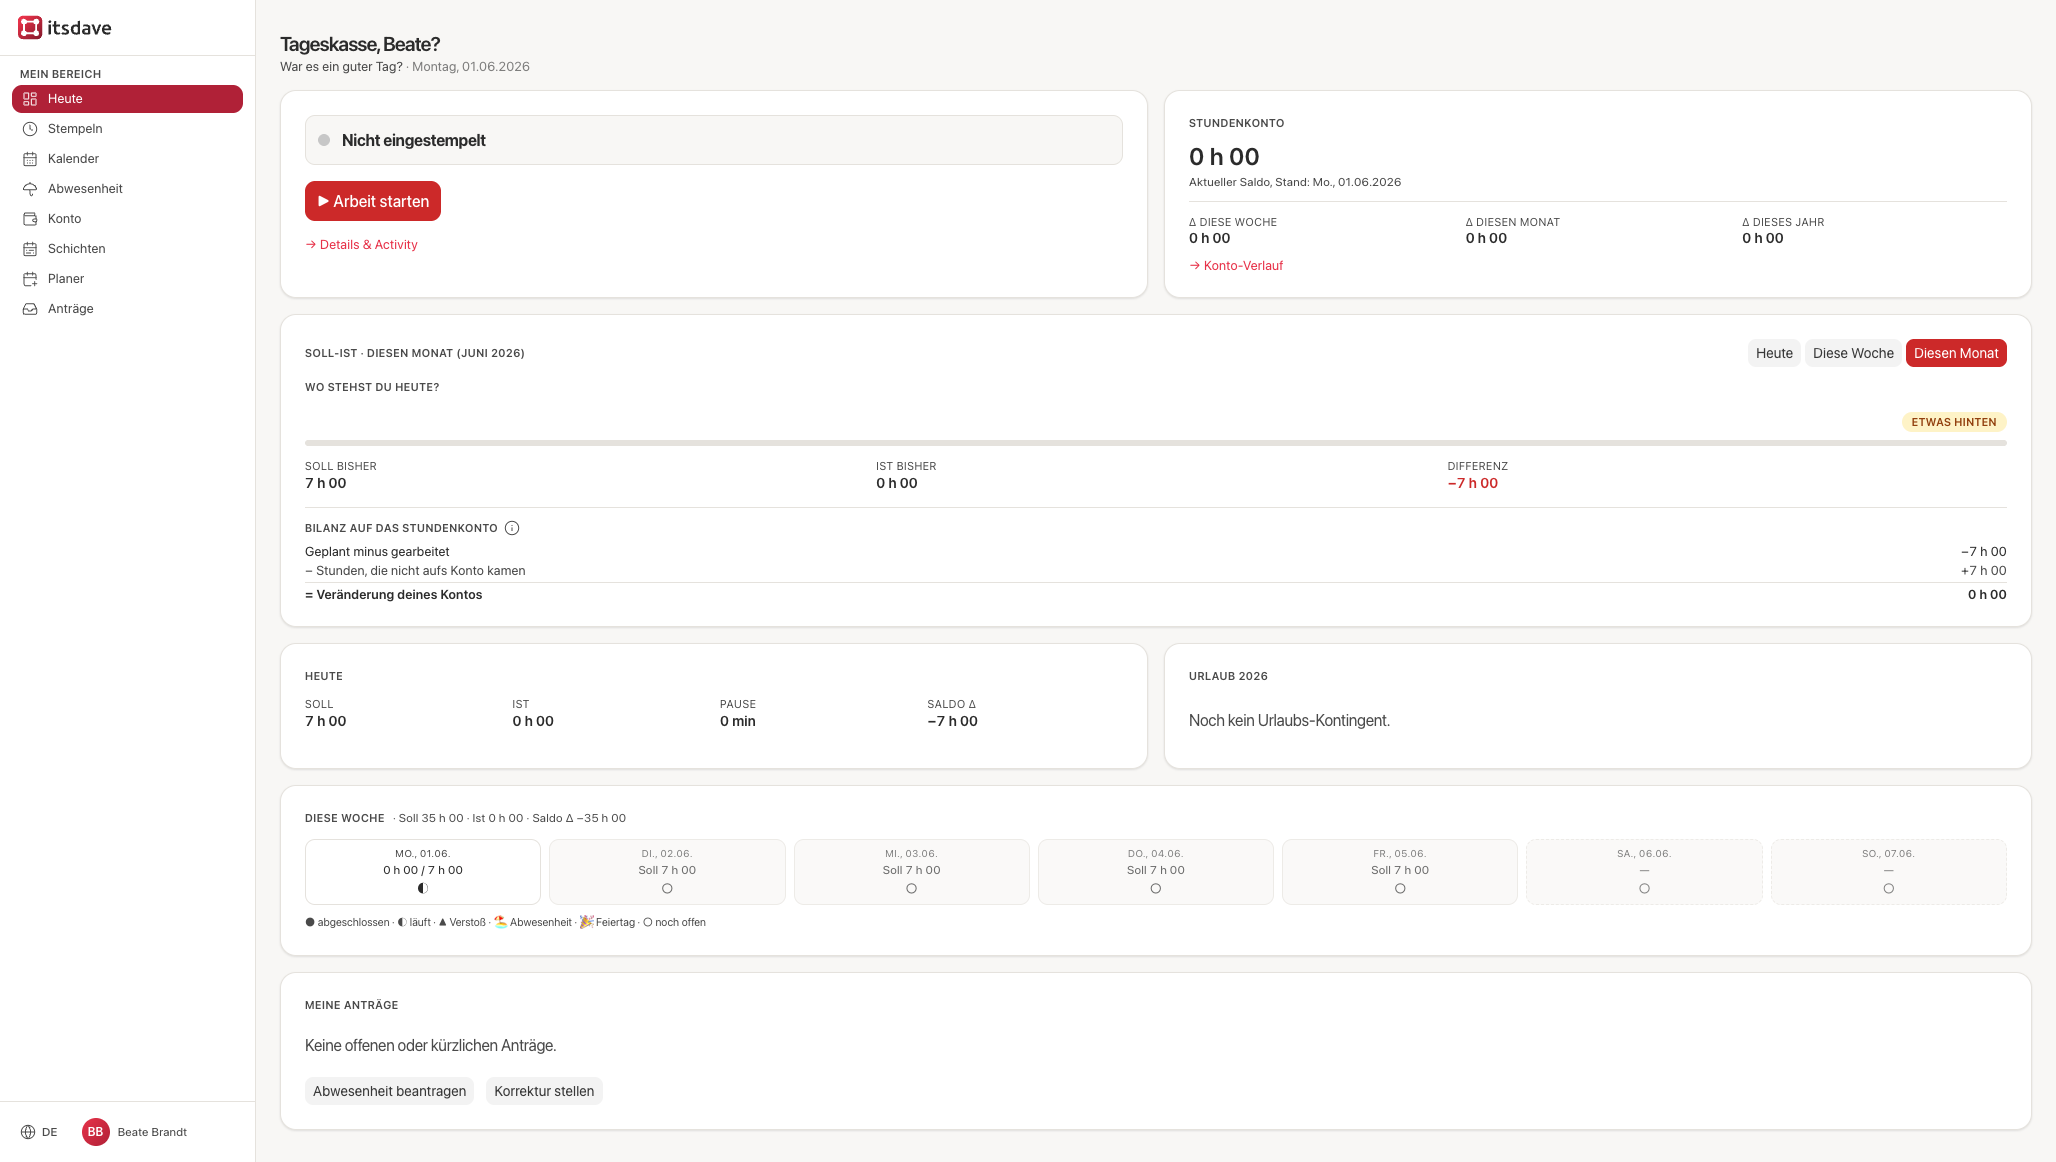
Task: Click the globe language icon
Action: [28, 1132]
